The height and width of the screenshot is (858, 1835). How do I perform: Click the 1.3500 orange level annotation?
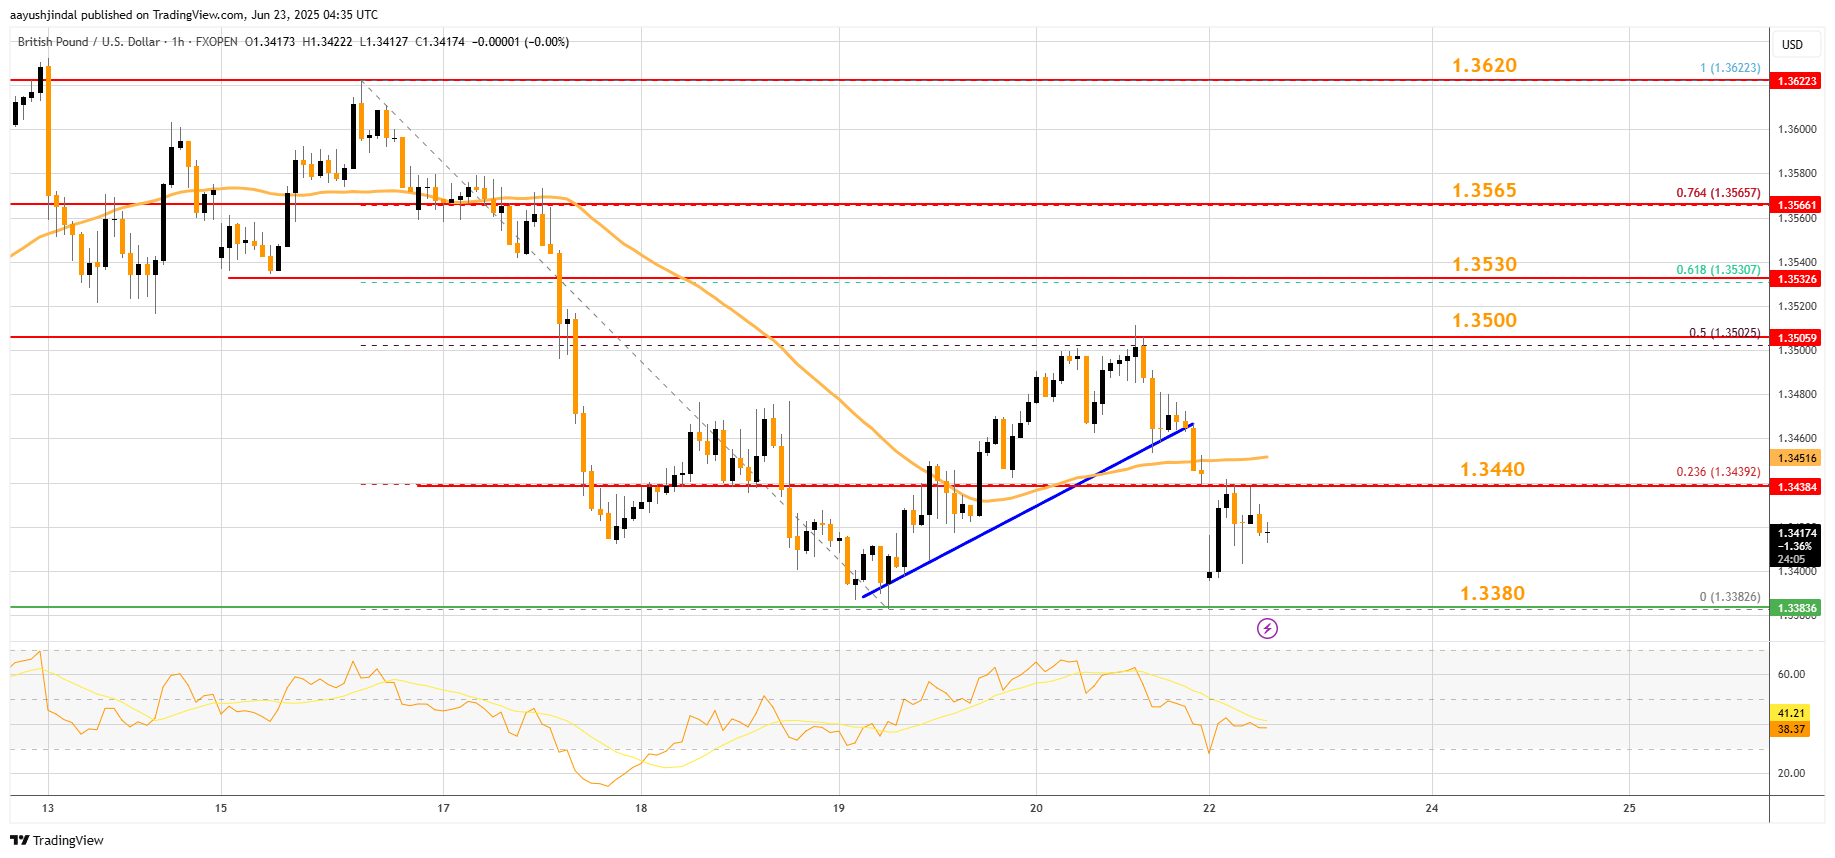click(1484, 320)
